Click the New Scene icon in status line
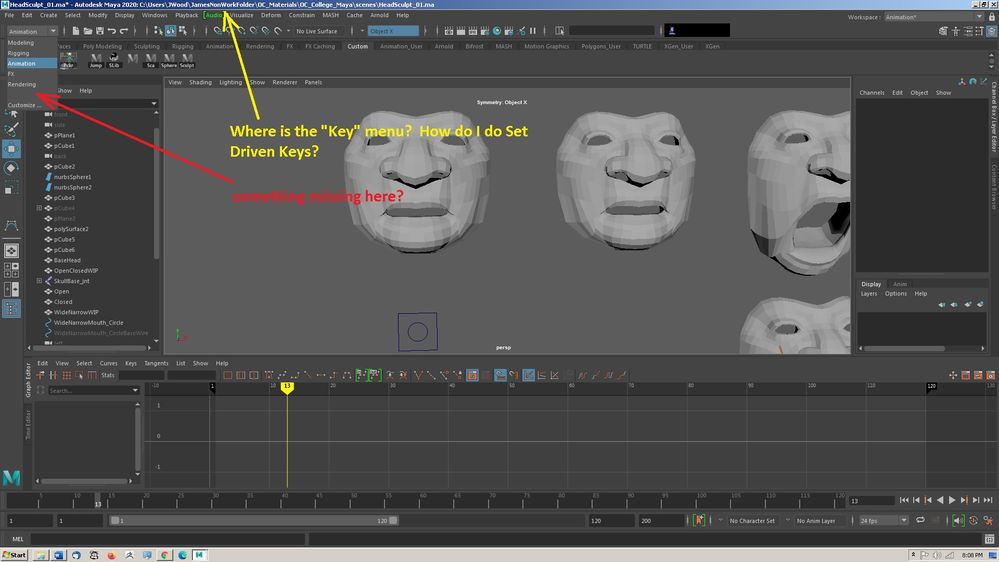Screen dimensions: 999x562 click(x=76, y=31)
